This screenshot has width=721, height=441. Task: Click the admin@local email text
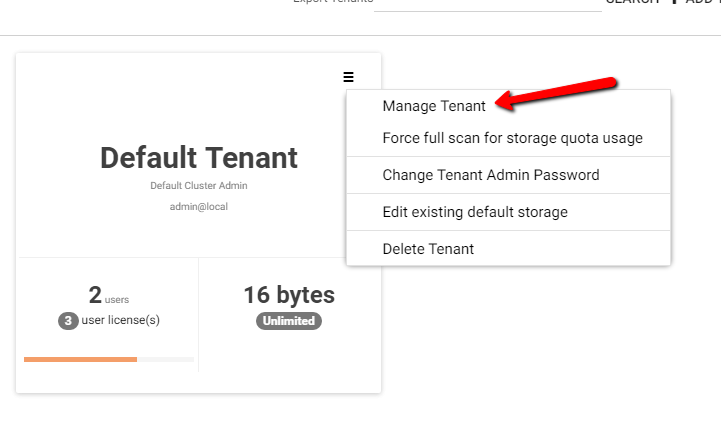coord(199,207)
